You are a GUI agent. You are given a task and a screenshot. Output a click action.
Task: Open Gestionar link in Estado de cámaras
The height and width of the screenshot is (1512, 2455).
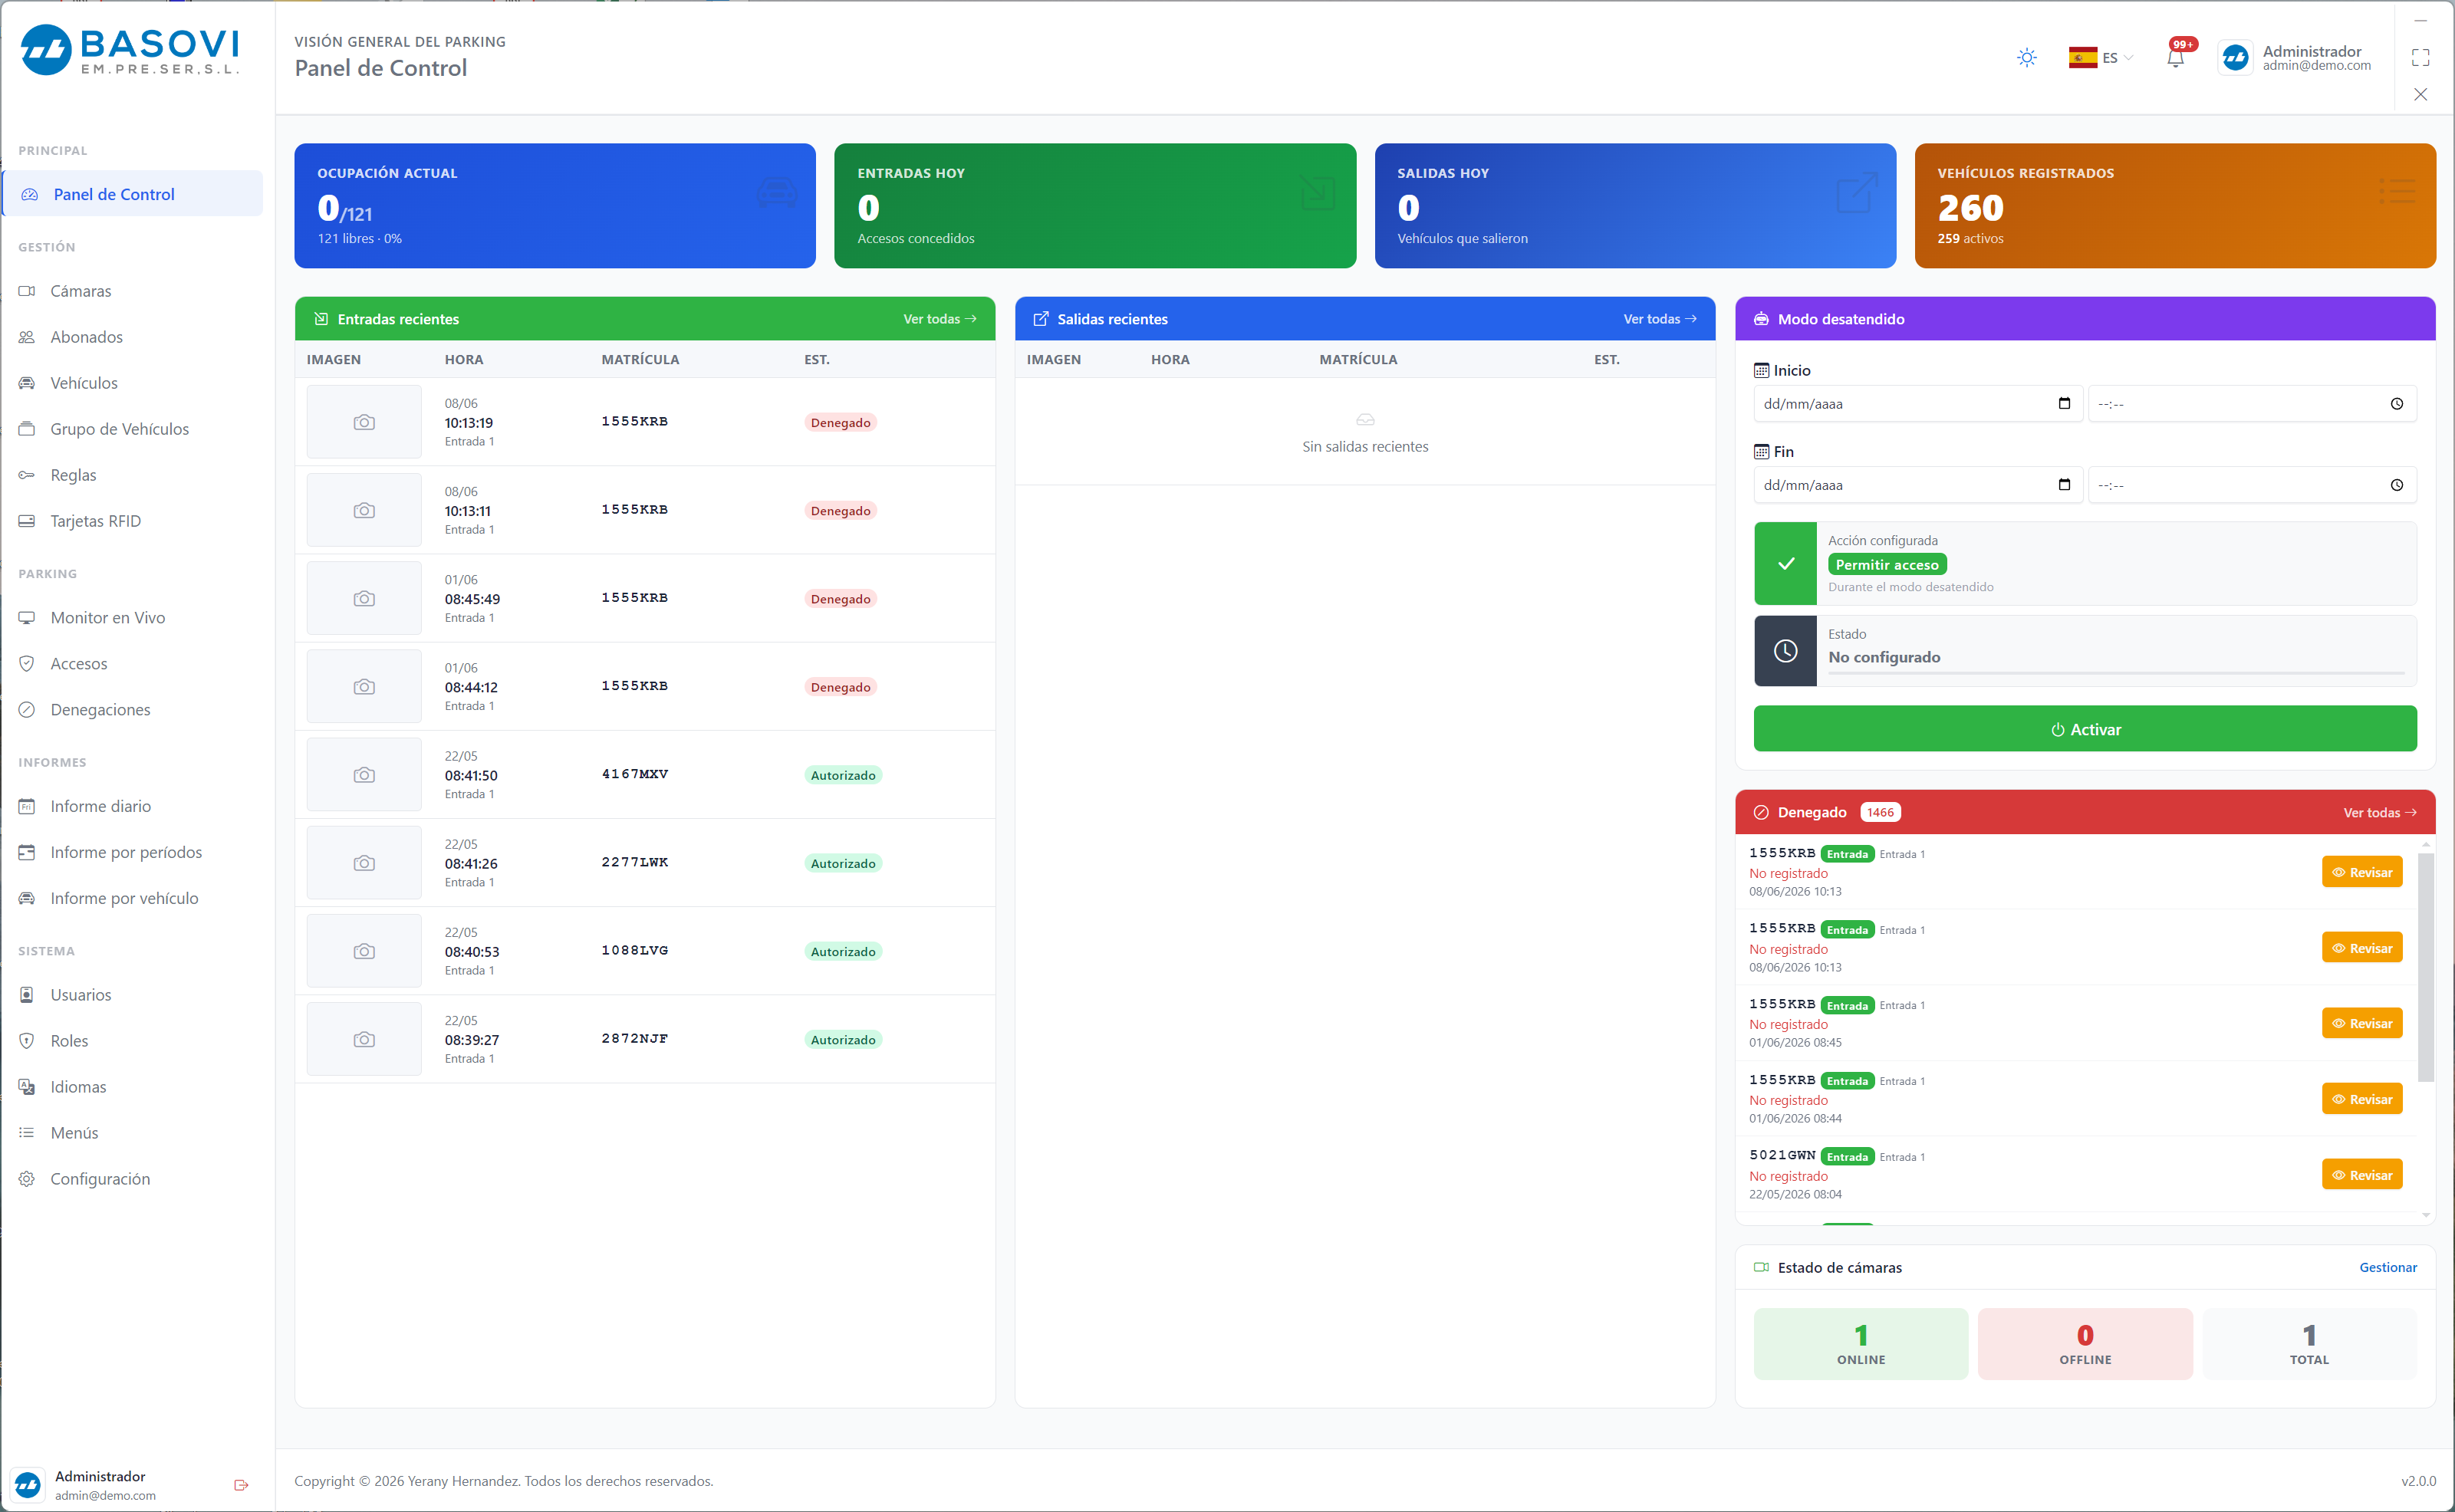point(2387,1268)
